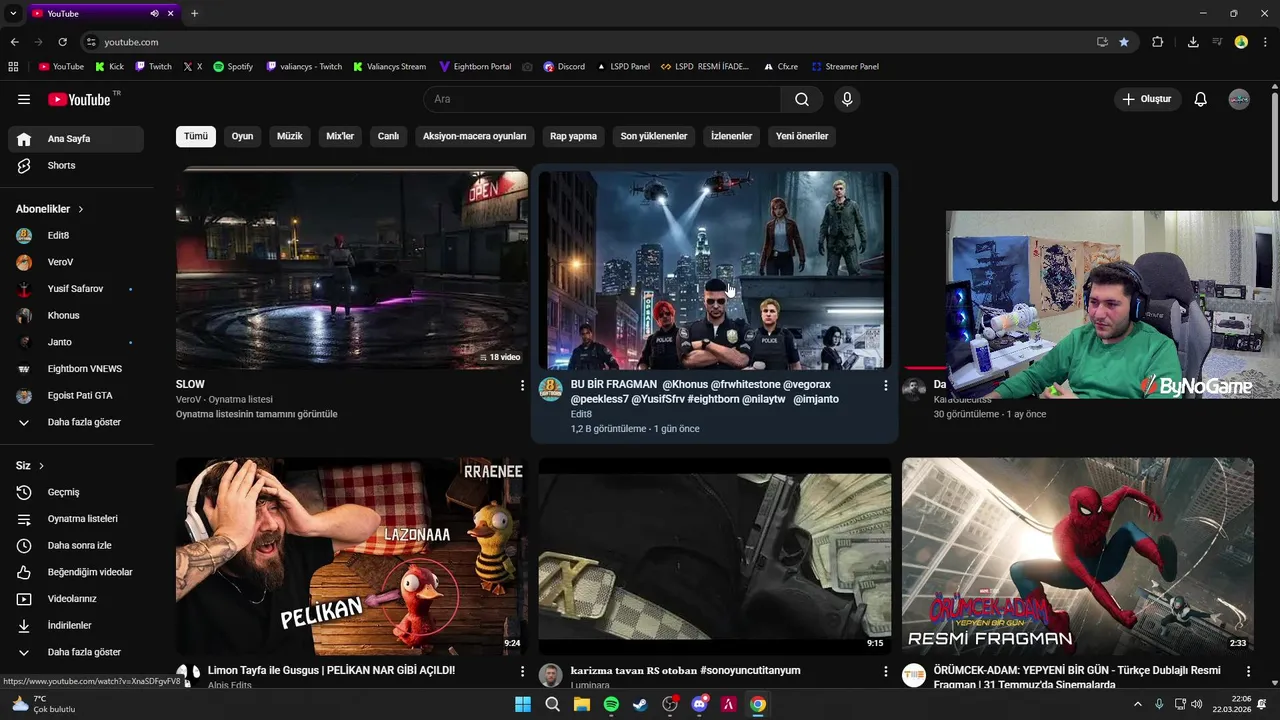
Task: Expand the Siz section chevron
Action: coord(41,466)
